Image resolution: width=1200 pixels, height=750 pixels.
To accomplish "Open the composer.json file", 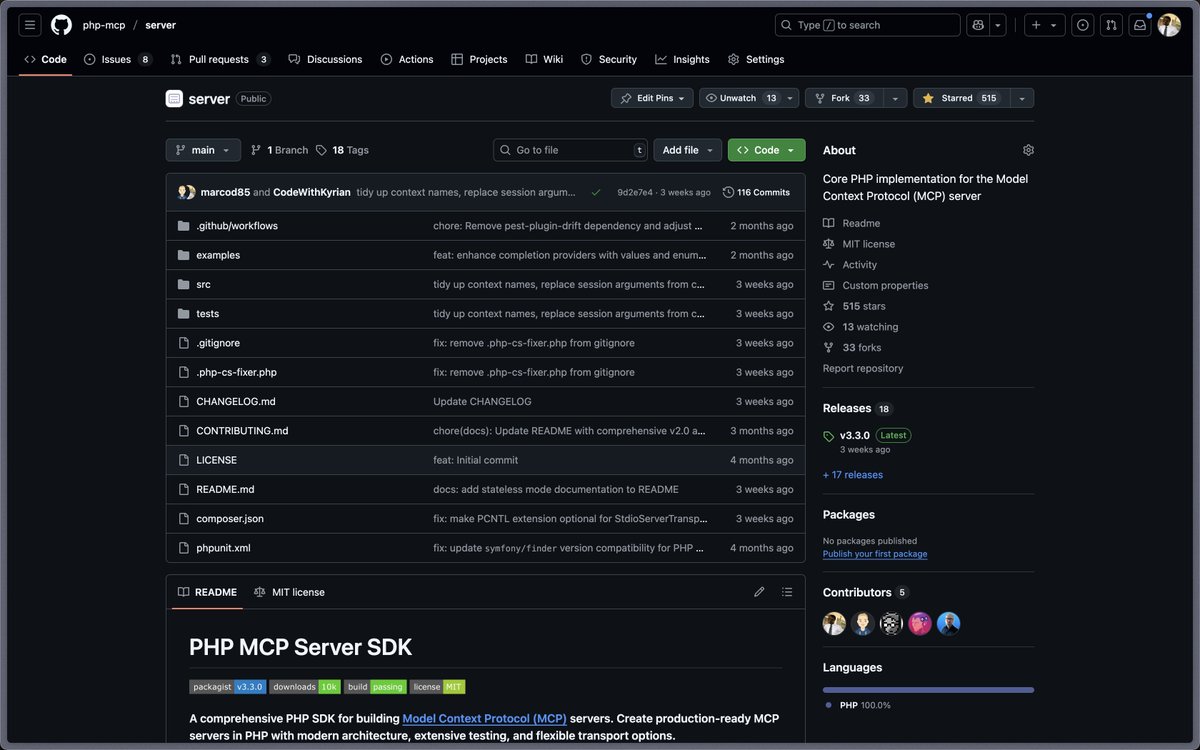I will point(230,519).
